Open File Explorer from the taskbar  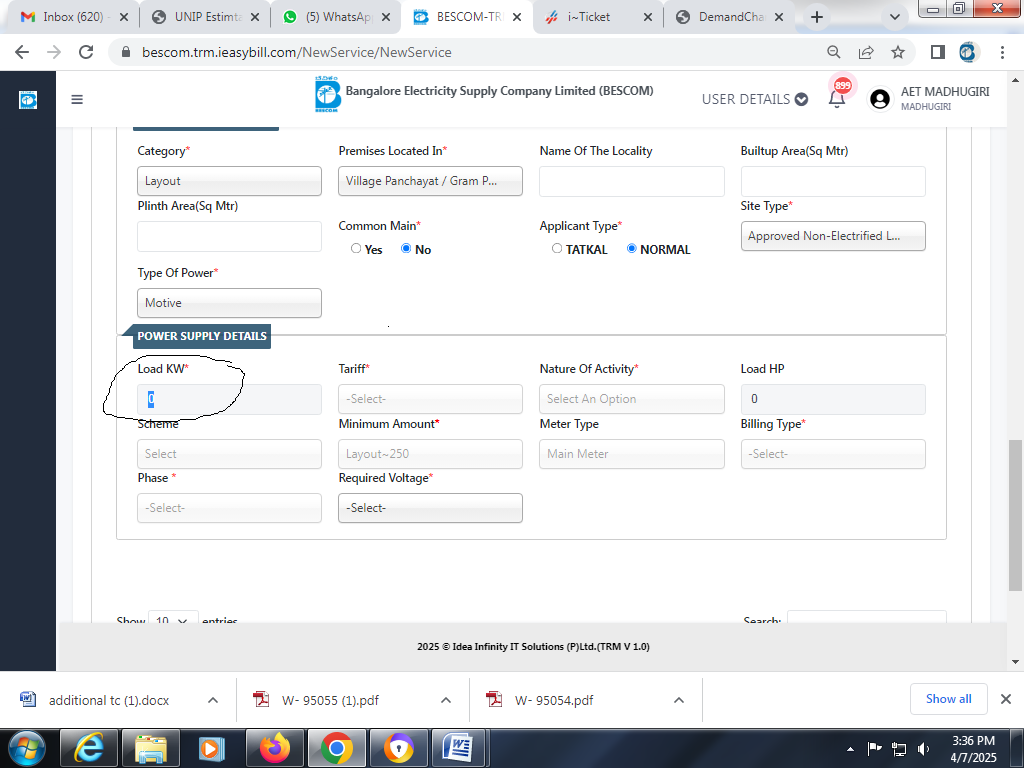pyautogui.click(x=151, y=748)
